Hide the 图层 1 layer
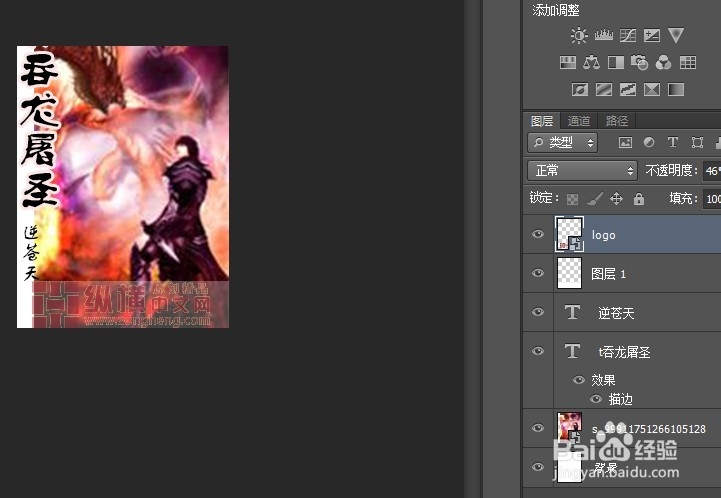 pos(538,273)
